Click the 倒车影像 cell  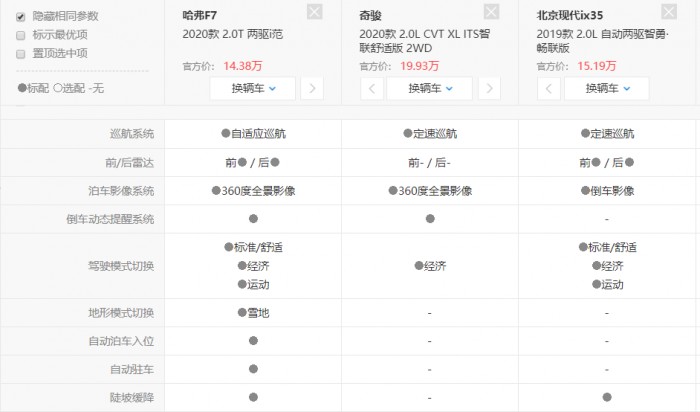click(608, 191)
